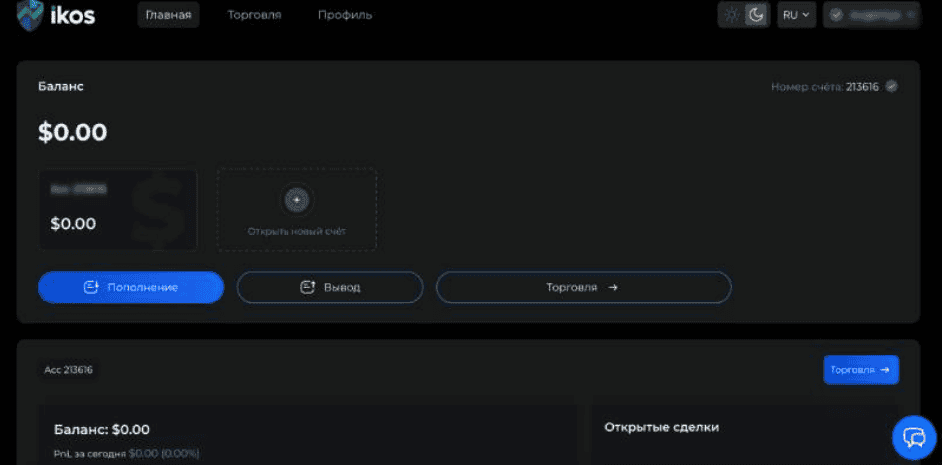Image resolution: width=942 pixels, height=465 pixels.
Task: Go to Торговля in the top navigation
Action: click(254, 15)
